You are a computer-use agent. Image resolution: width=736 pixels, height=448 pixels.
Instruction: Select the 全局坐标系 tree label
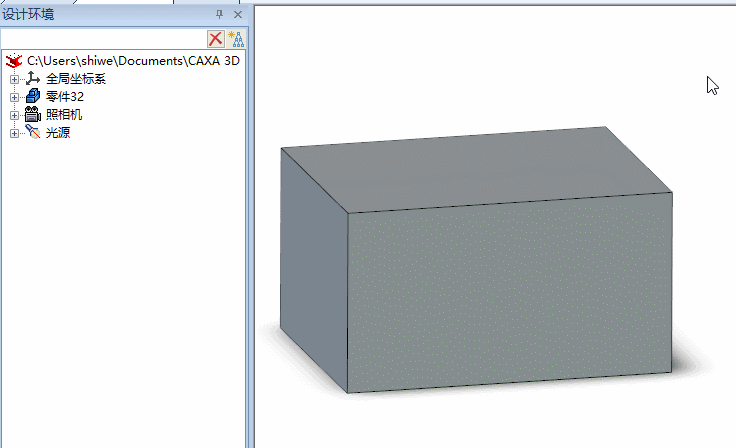[x=76, y=79]
